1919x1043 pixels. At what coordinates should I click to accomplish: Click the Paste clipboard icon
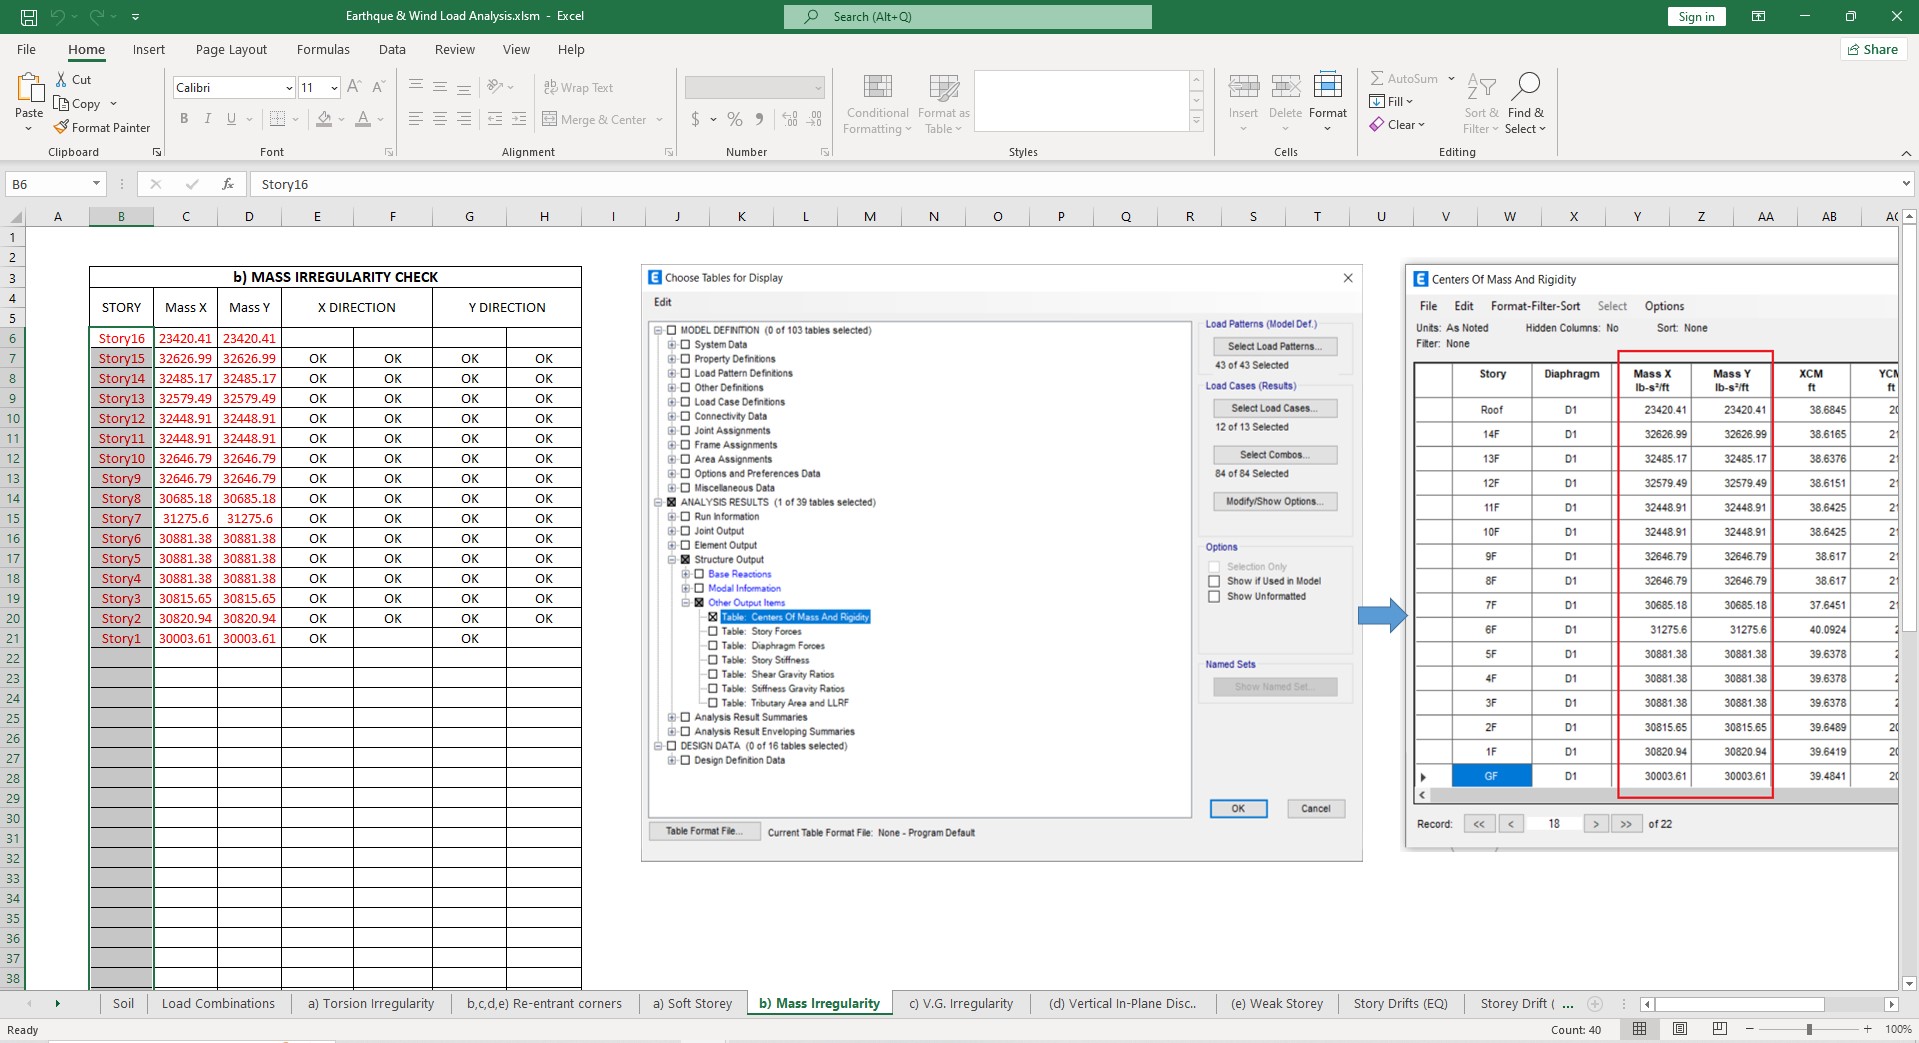(x=29, y=90)
